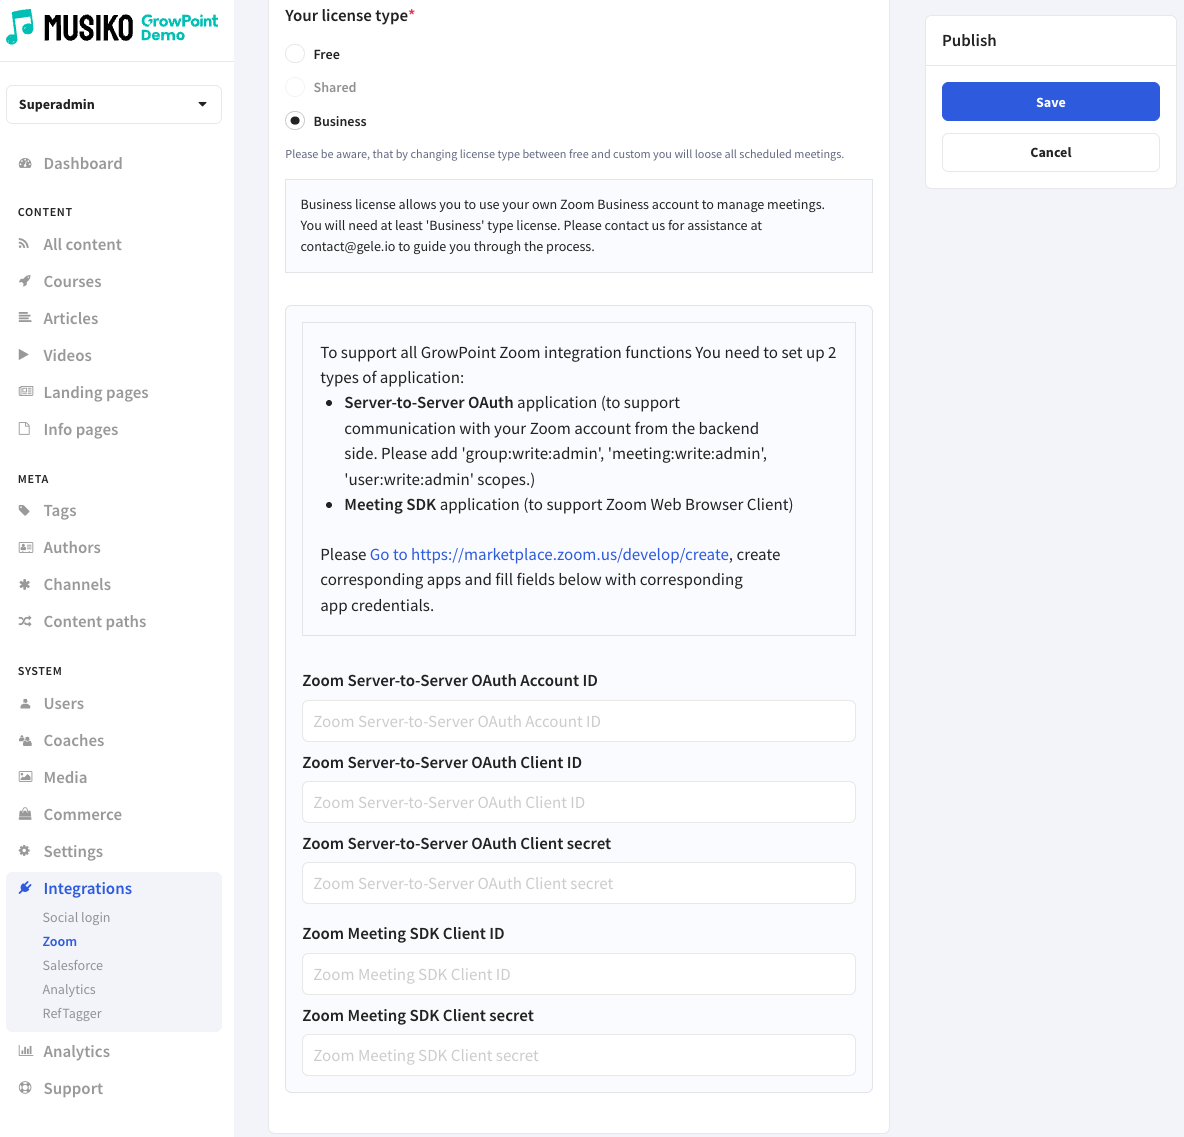Click the Courses rocket icon
1184x1137 pixels.
[x=25, y=282]
